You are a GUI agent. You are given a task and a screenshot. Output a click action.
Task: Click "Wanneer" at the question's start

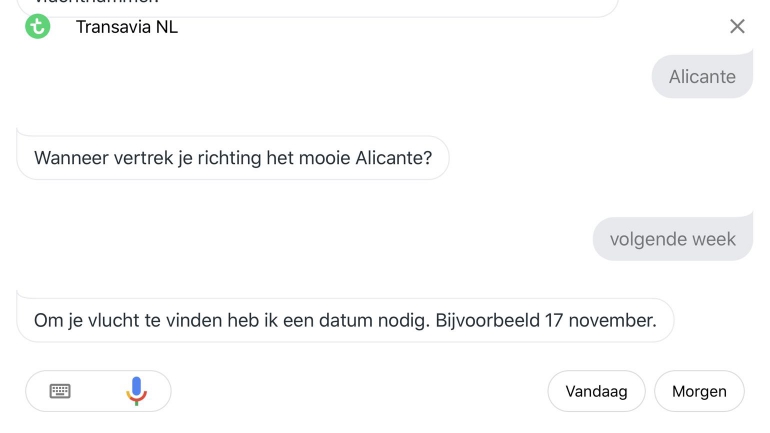(x=68, y=158)
